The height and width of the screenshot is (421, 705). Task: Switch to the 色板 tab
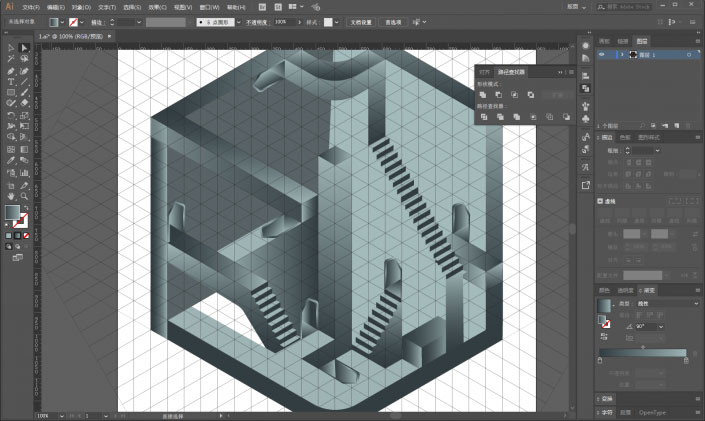coord(625,137)
